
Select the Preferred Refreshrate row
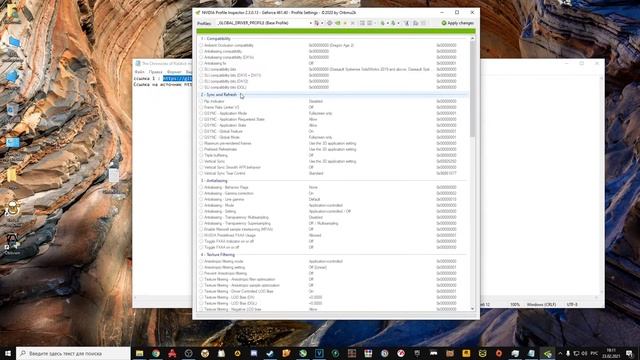coord(333,149)
